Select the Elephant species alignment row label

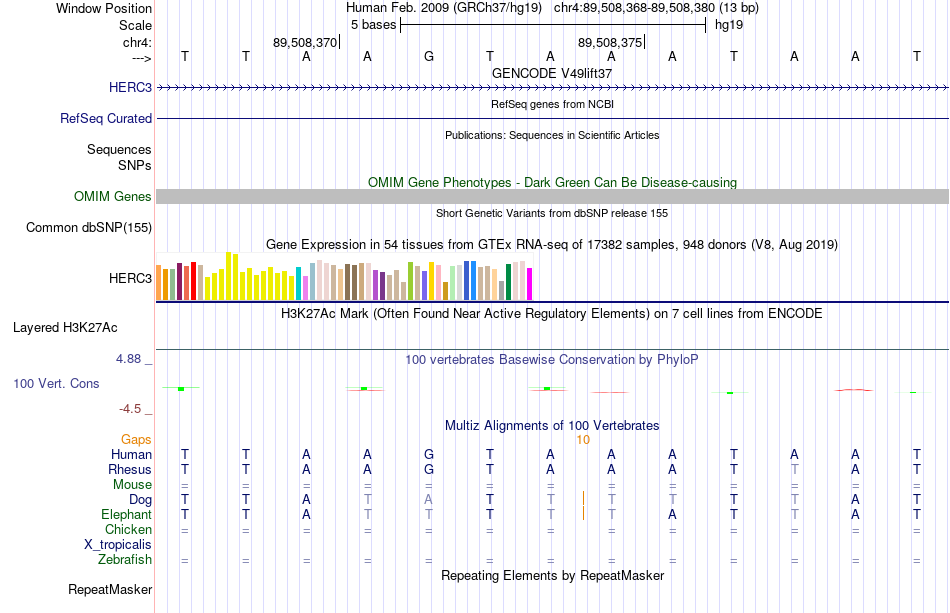[x=127, y=514]
